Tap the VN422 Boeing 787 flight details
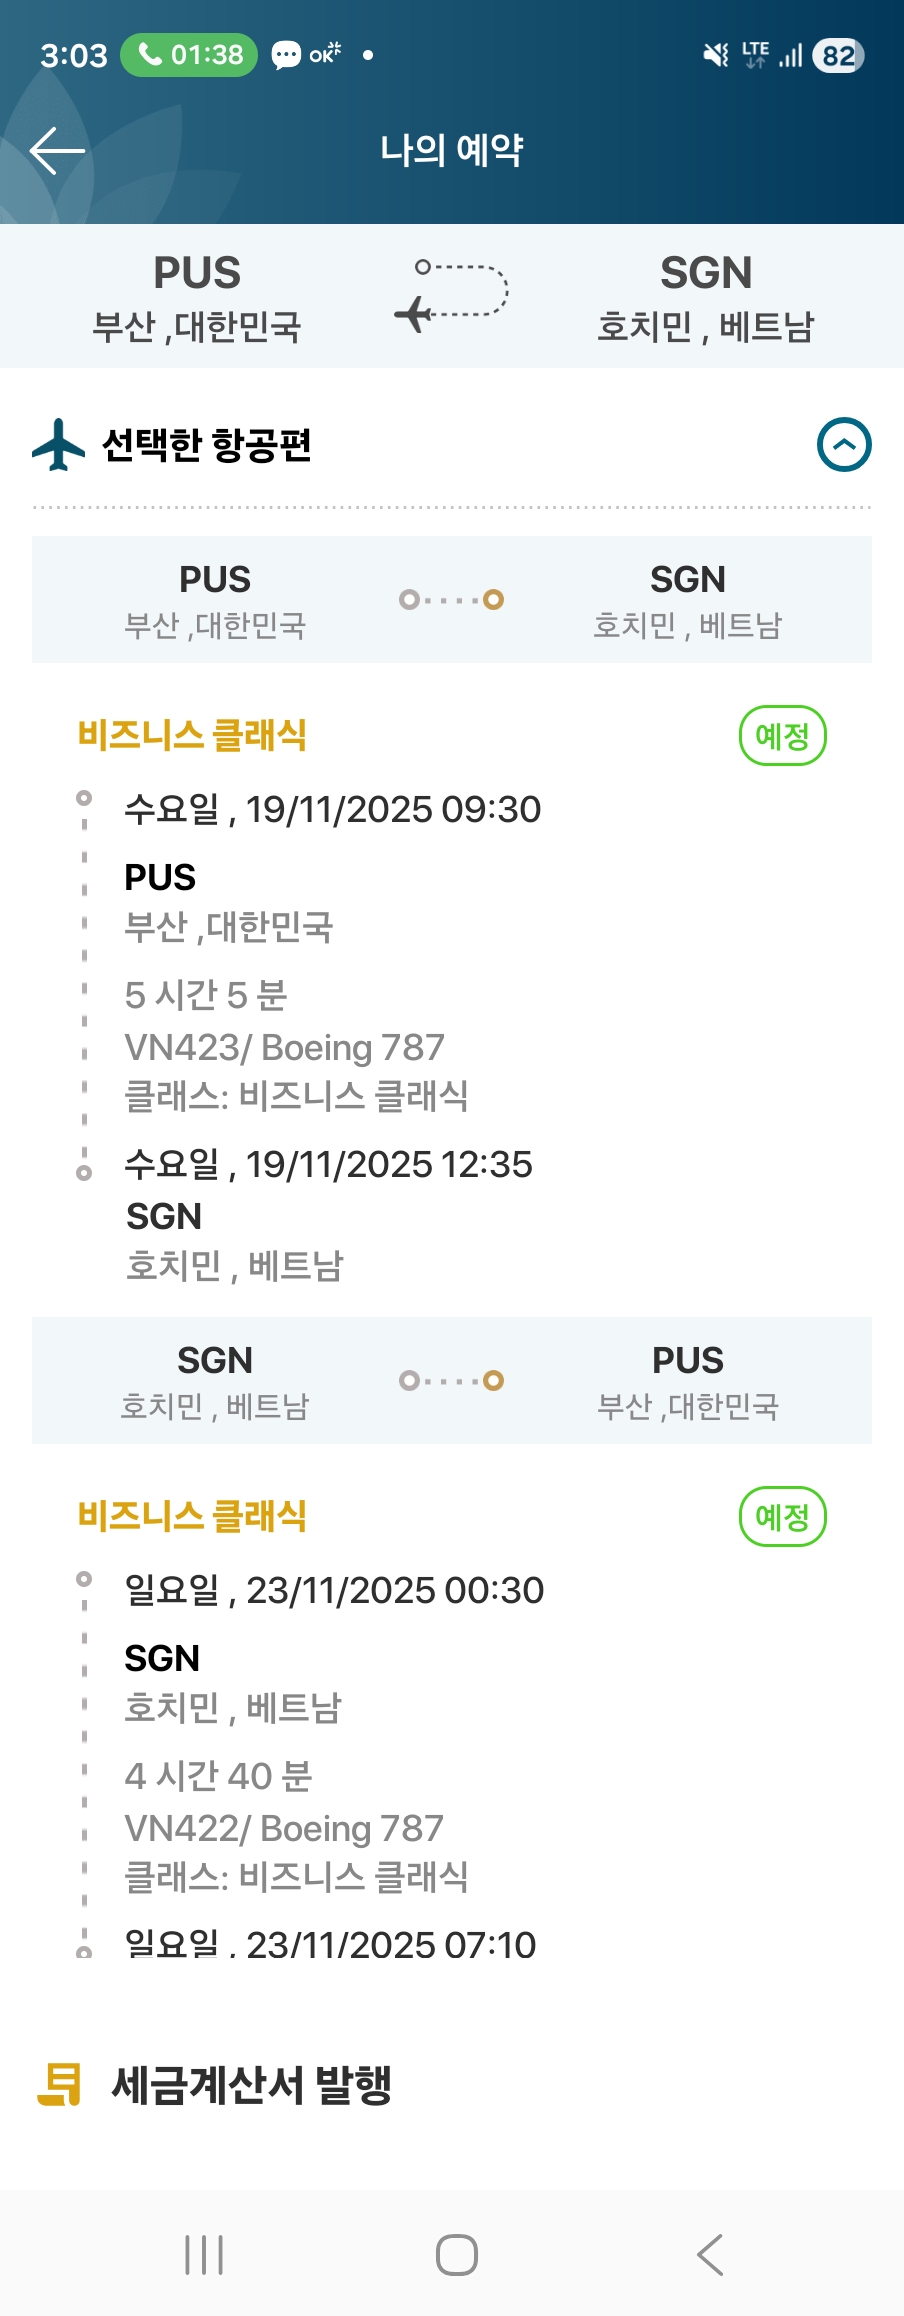Image resolution: width=904 pixels, height=2316 pixels. 284,1829
